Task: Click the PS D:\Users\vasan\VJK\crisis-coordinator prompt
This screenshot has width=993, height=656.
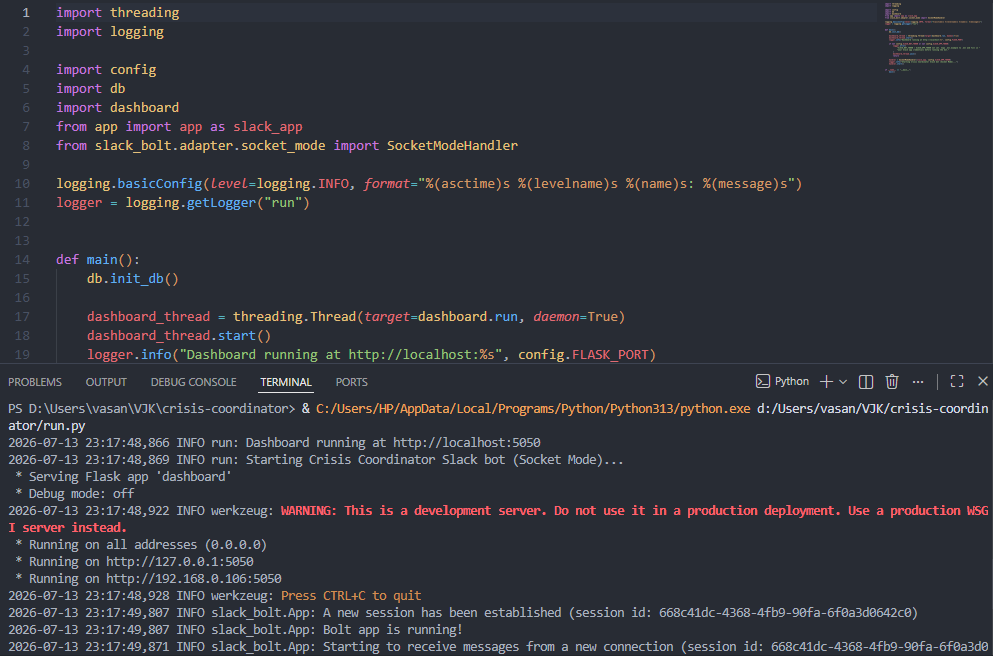Action: coord(151,408)
